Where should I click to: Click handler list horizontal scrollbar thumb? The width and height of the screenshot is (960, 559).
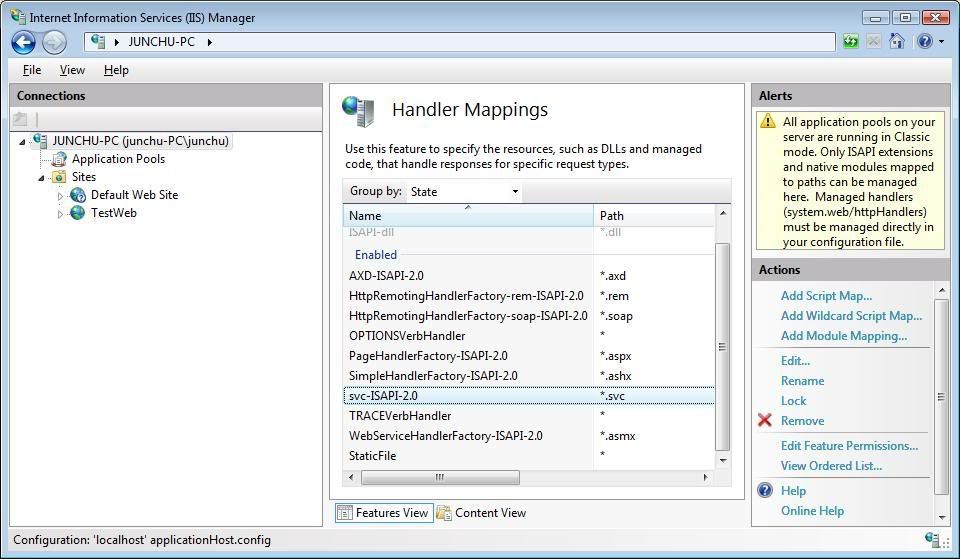pos(440,477)
